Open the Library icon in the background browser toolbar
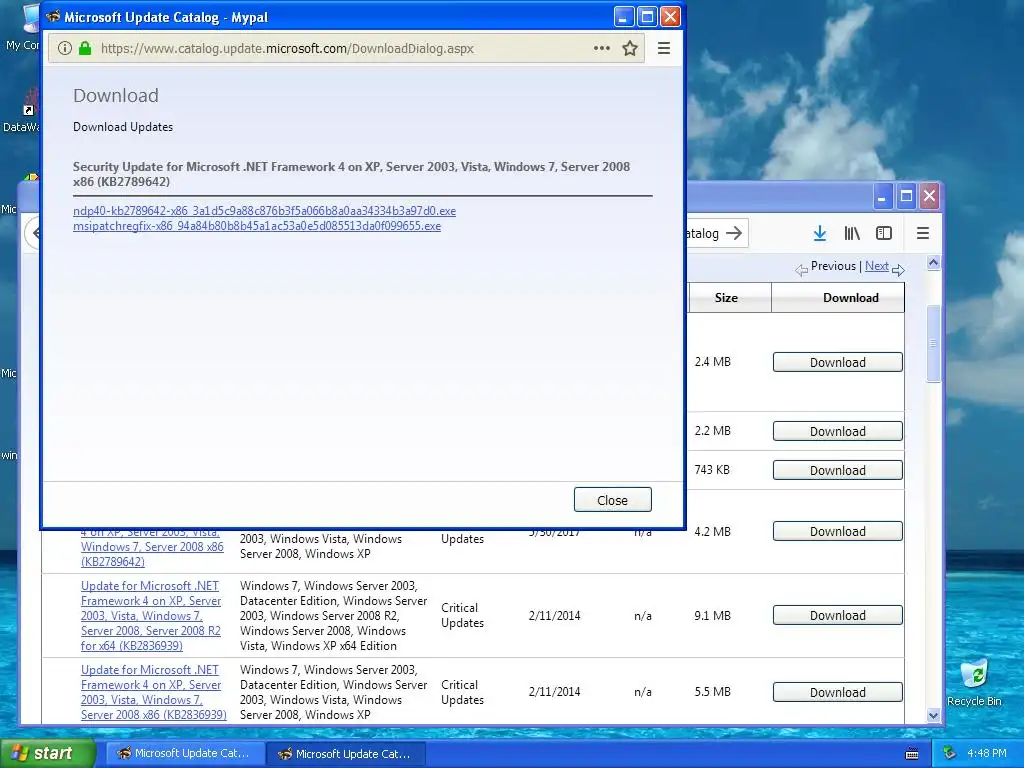The image size is (1024, 768). (x=852, y=233)
